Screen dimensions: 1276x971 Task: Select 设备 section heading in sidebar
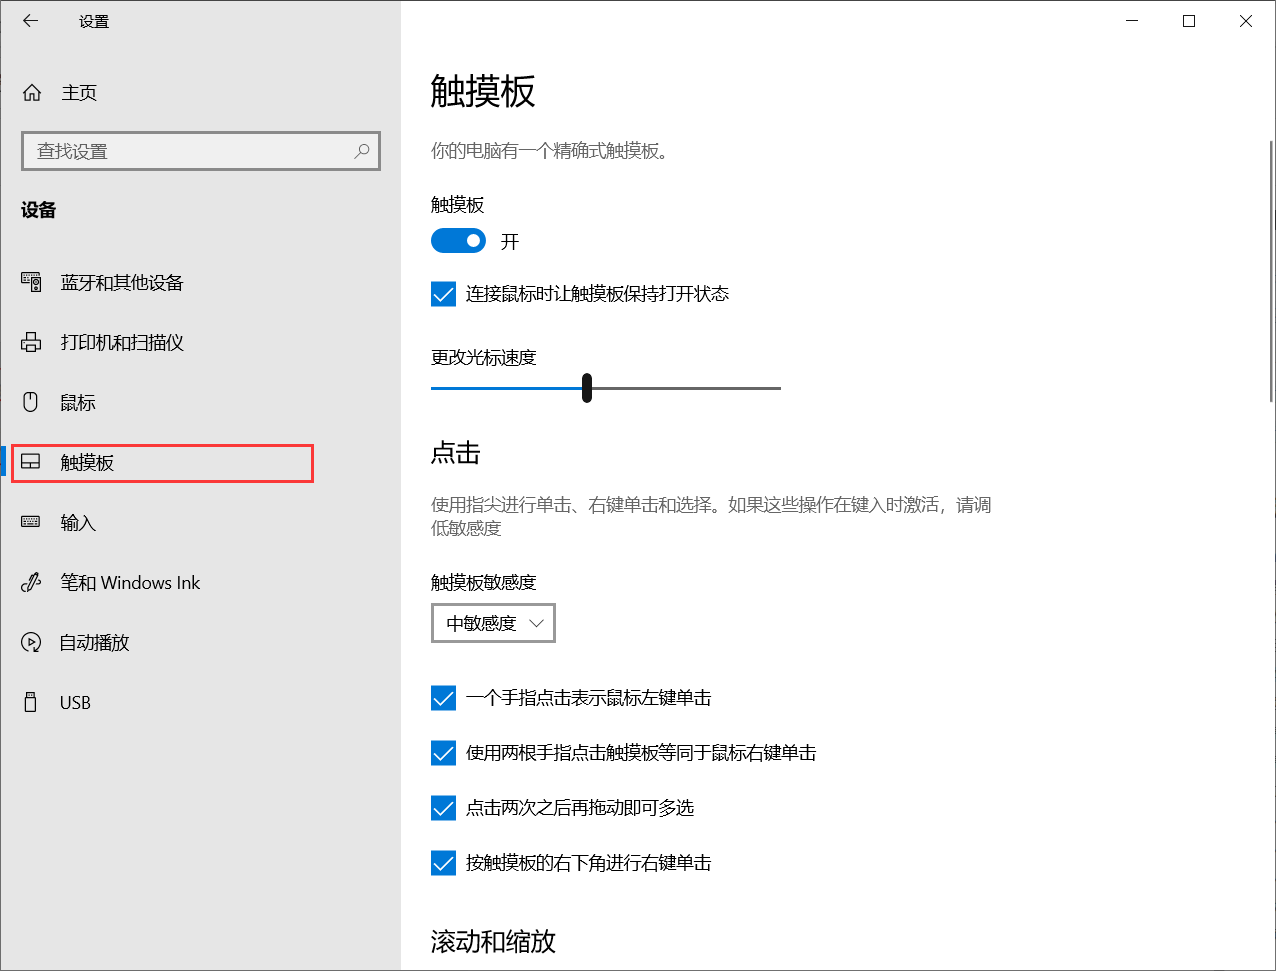38,210
